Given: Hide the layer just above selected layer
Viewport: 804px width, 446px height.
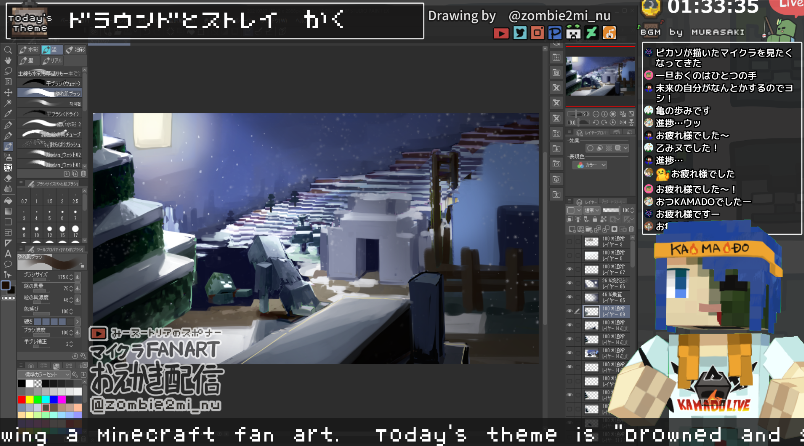Looking at the screenshot, I should click(x=570, y=297).
